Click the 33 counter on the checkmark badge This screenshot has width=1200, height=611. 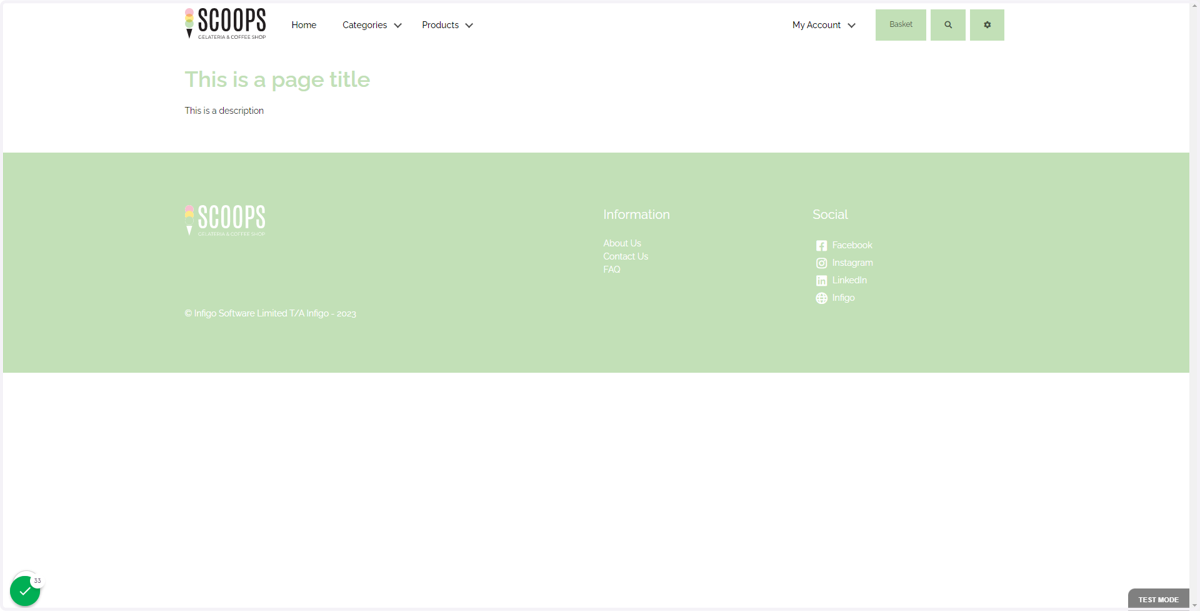[x=37, y=580]
